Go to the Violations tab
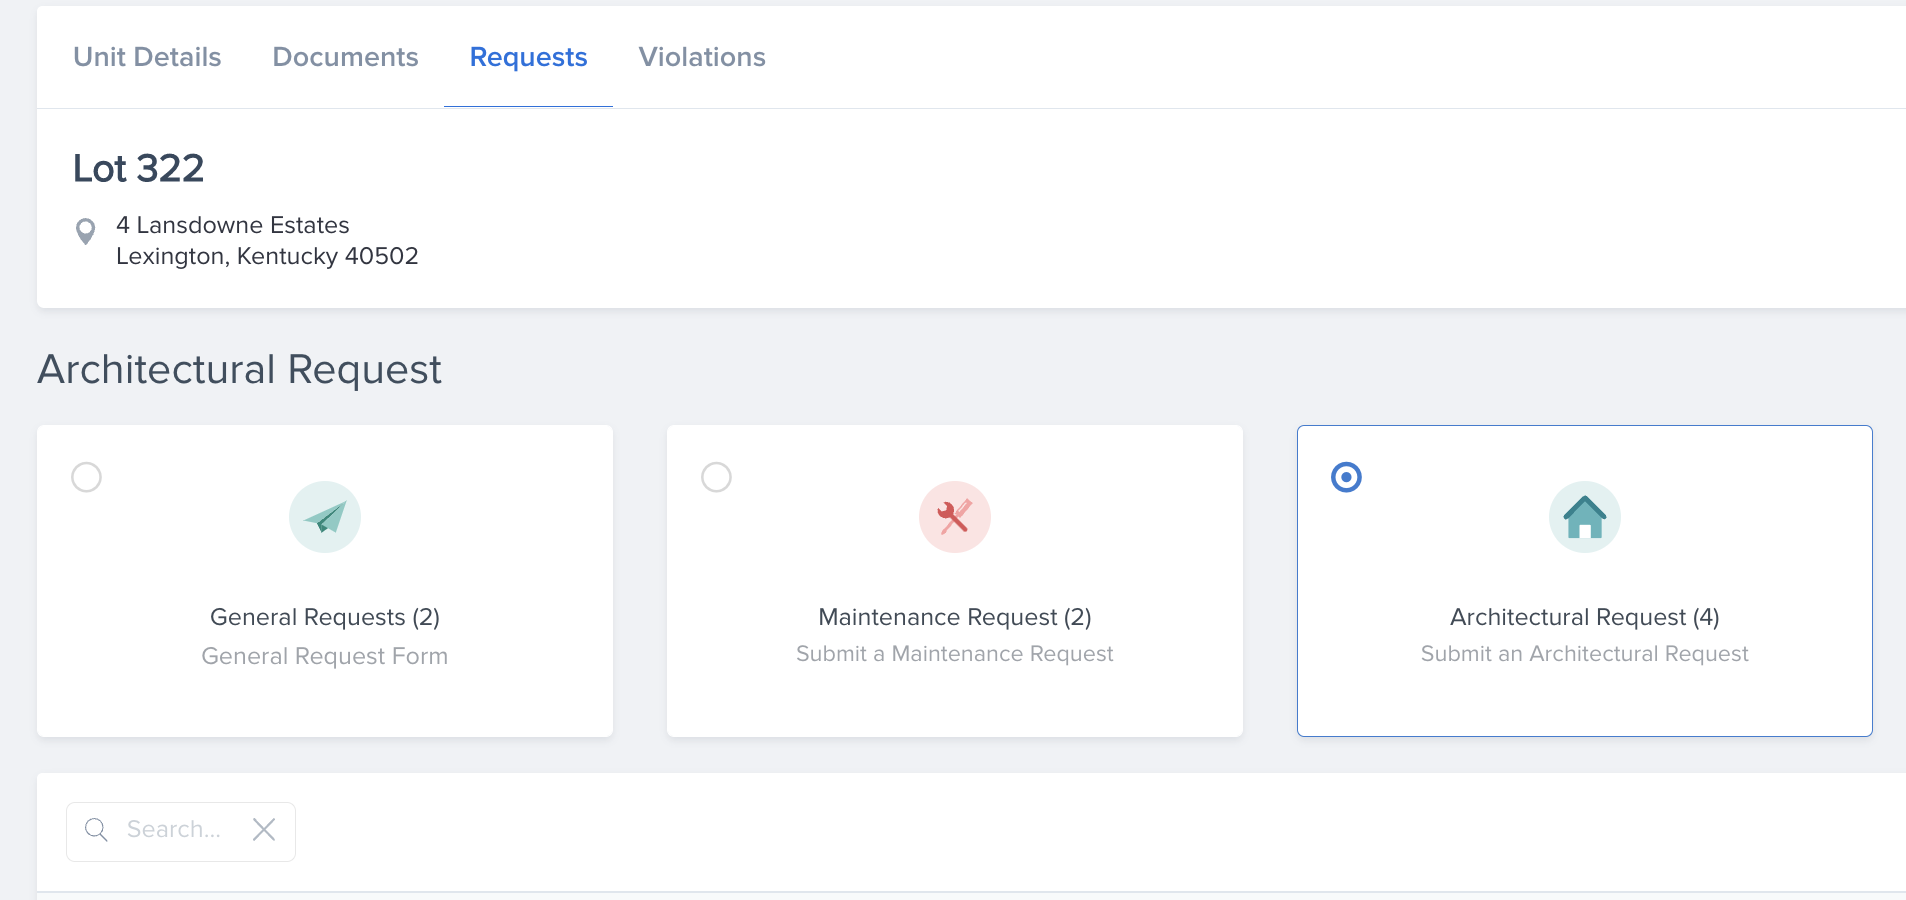The width and height of the screenshot is (1906, 900). (702, 57)
